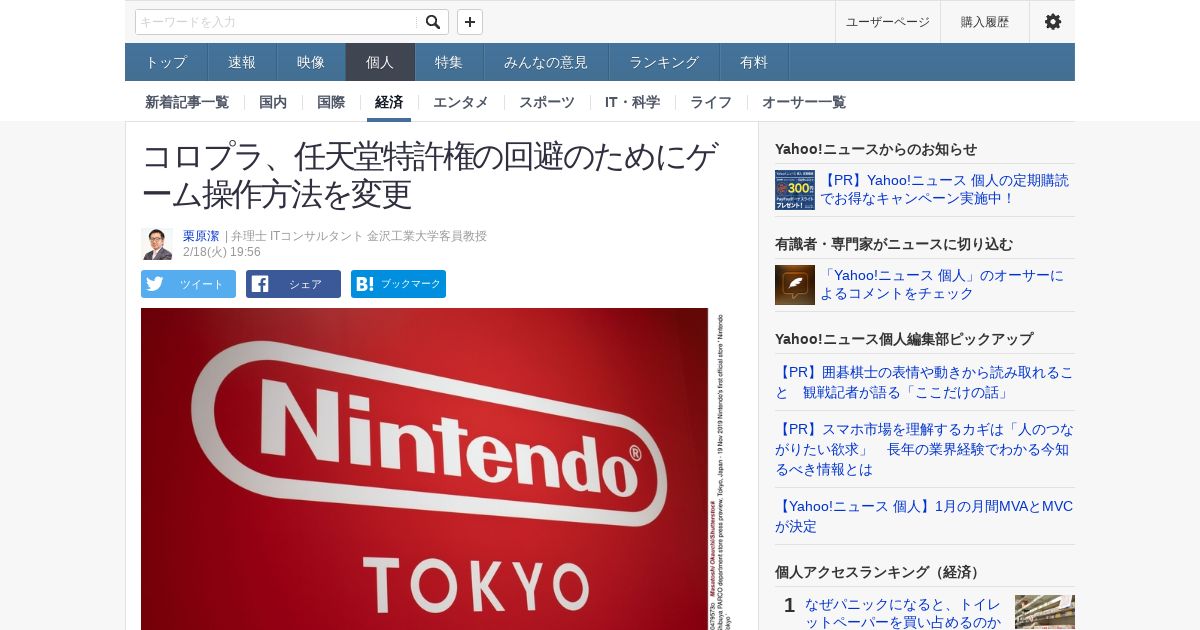Select the 個人 tab

(380, 62)
